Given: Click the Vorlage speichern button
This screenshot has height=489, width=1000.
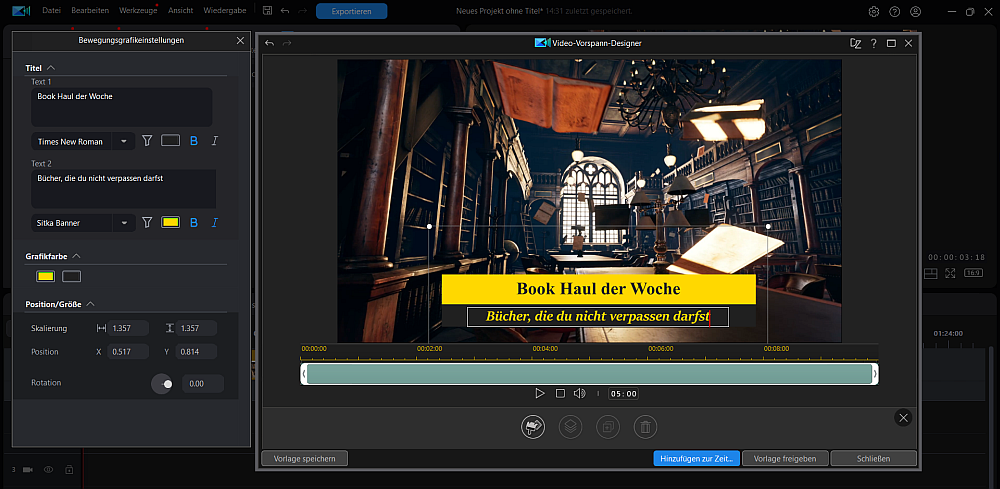Looking at the screenshot, I should (x=304, y=458).
